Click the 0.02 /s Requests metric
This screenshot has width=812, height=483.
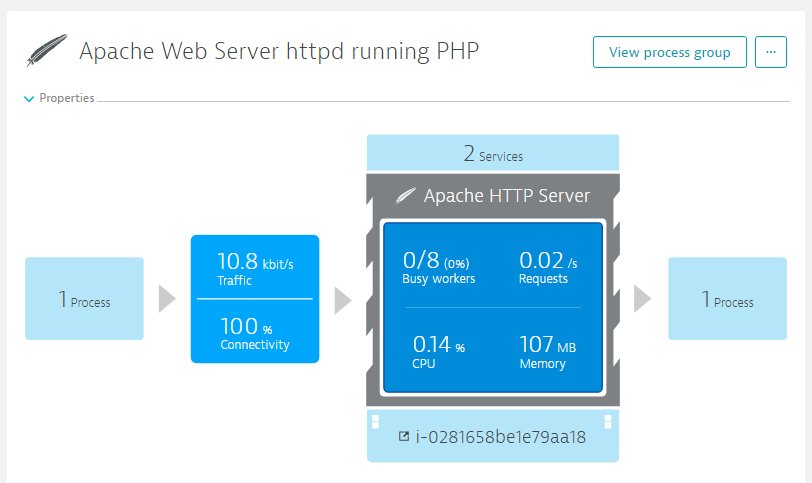pyautogui.click(x=548, y=267)
